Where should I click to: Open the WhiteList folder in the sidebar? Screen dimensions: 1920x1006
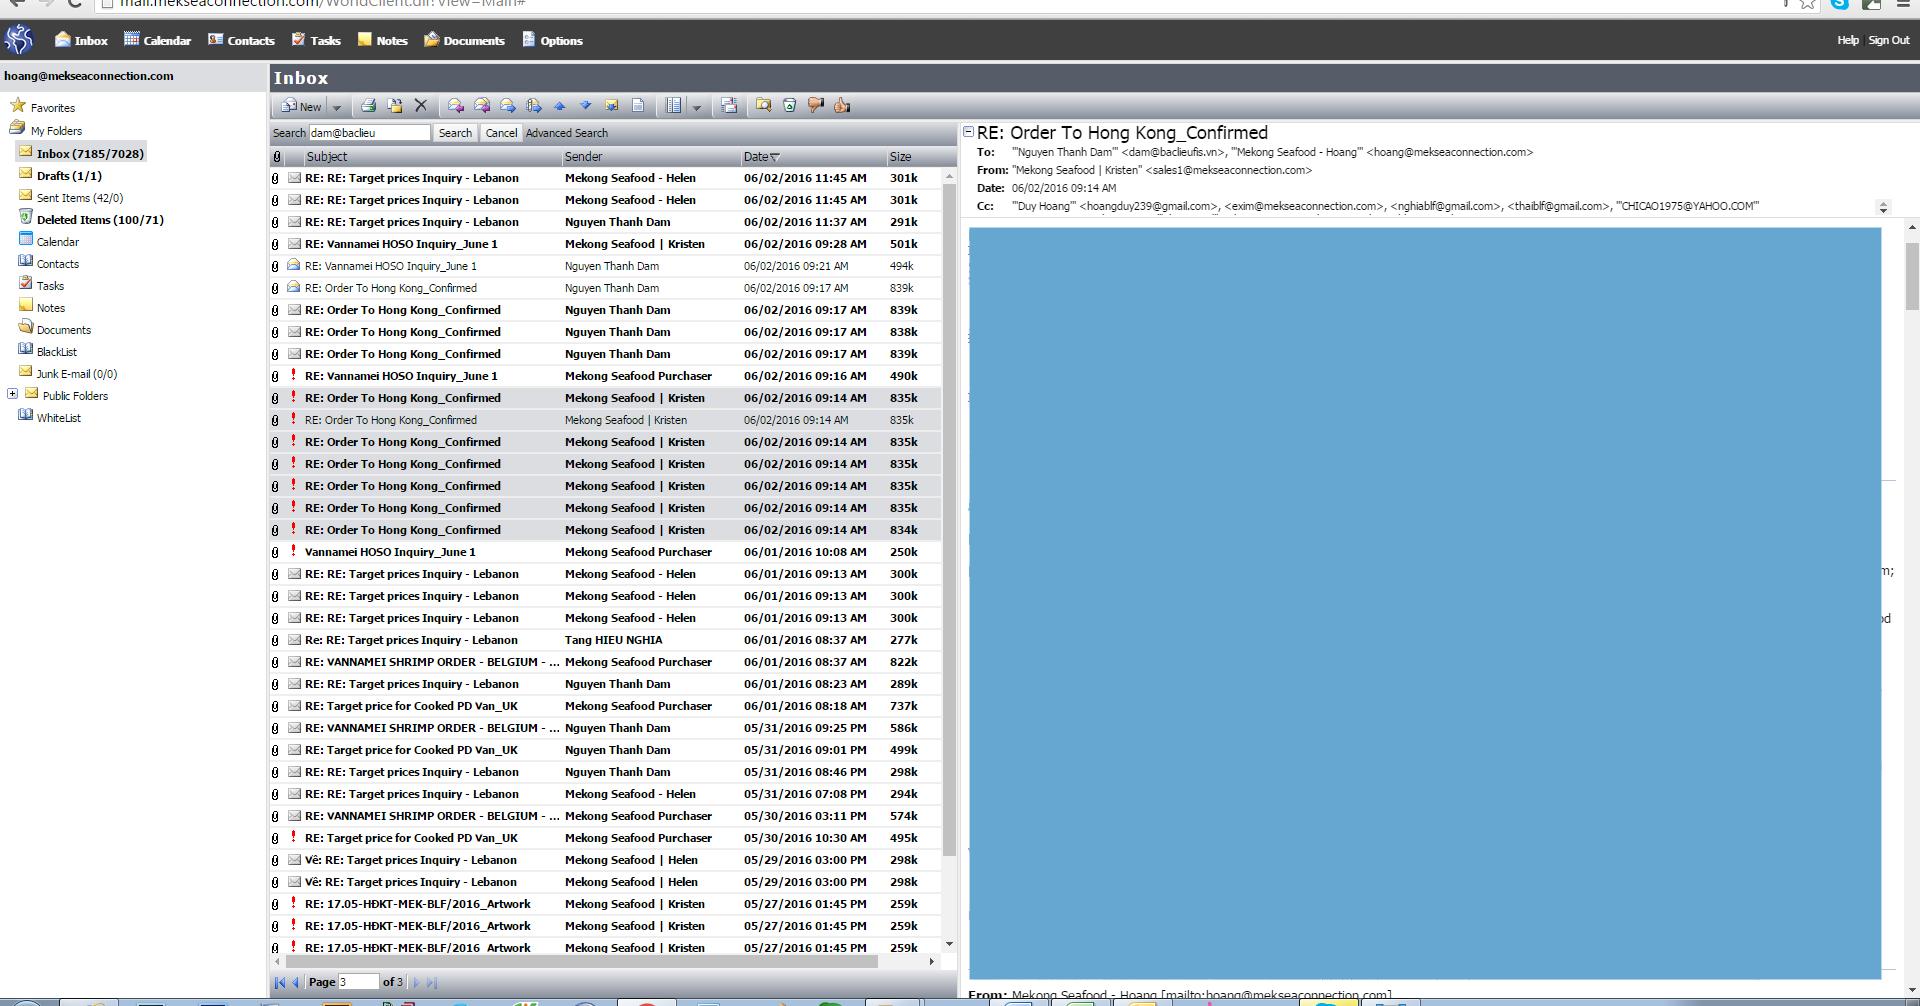pyautogui.click(x=58, y=417)
